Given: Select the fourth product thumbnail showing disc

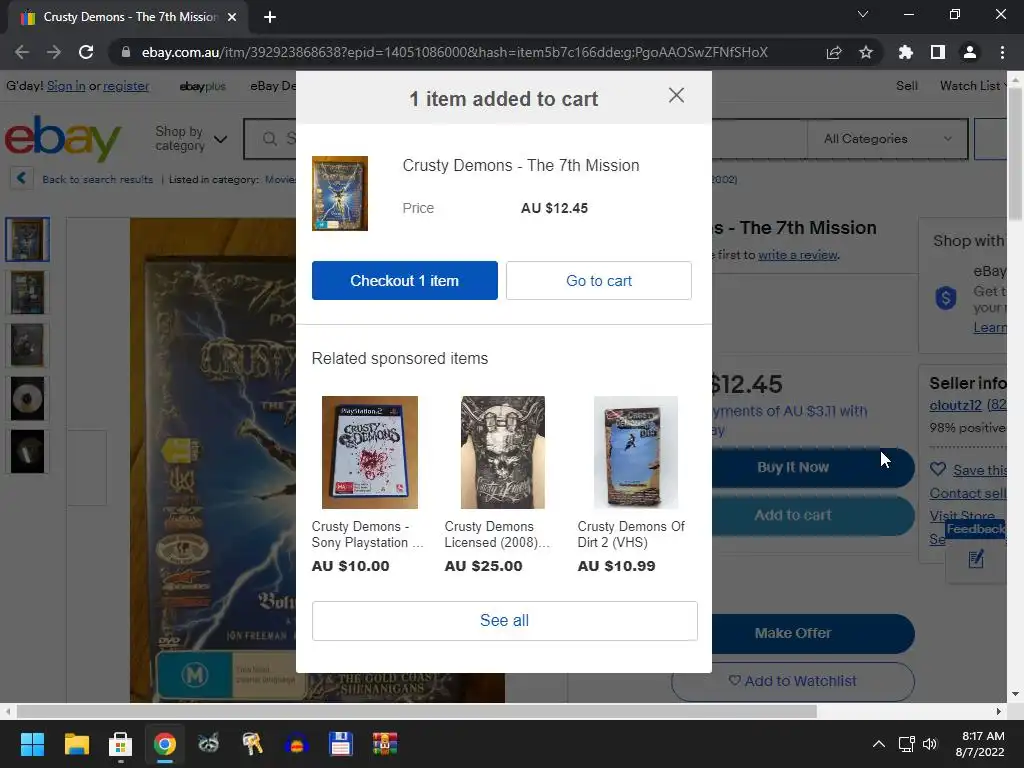Looking at the screenshot, I should click(x=27, y=398).
